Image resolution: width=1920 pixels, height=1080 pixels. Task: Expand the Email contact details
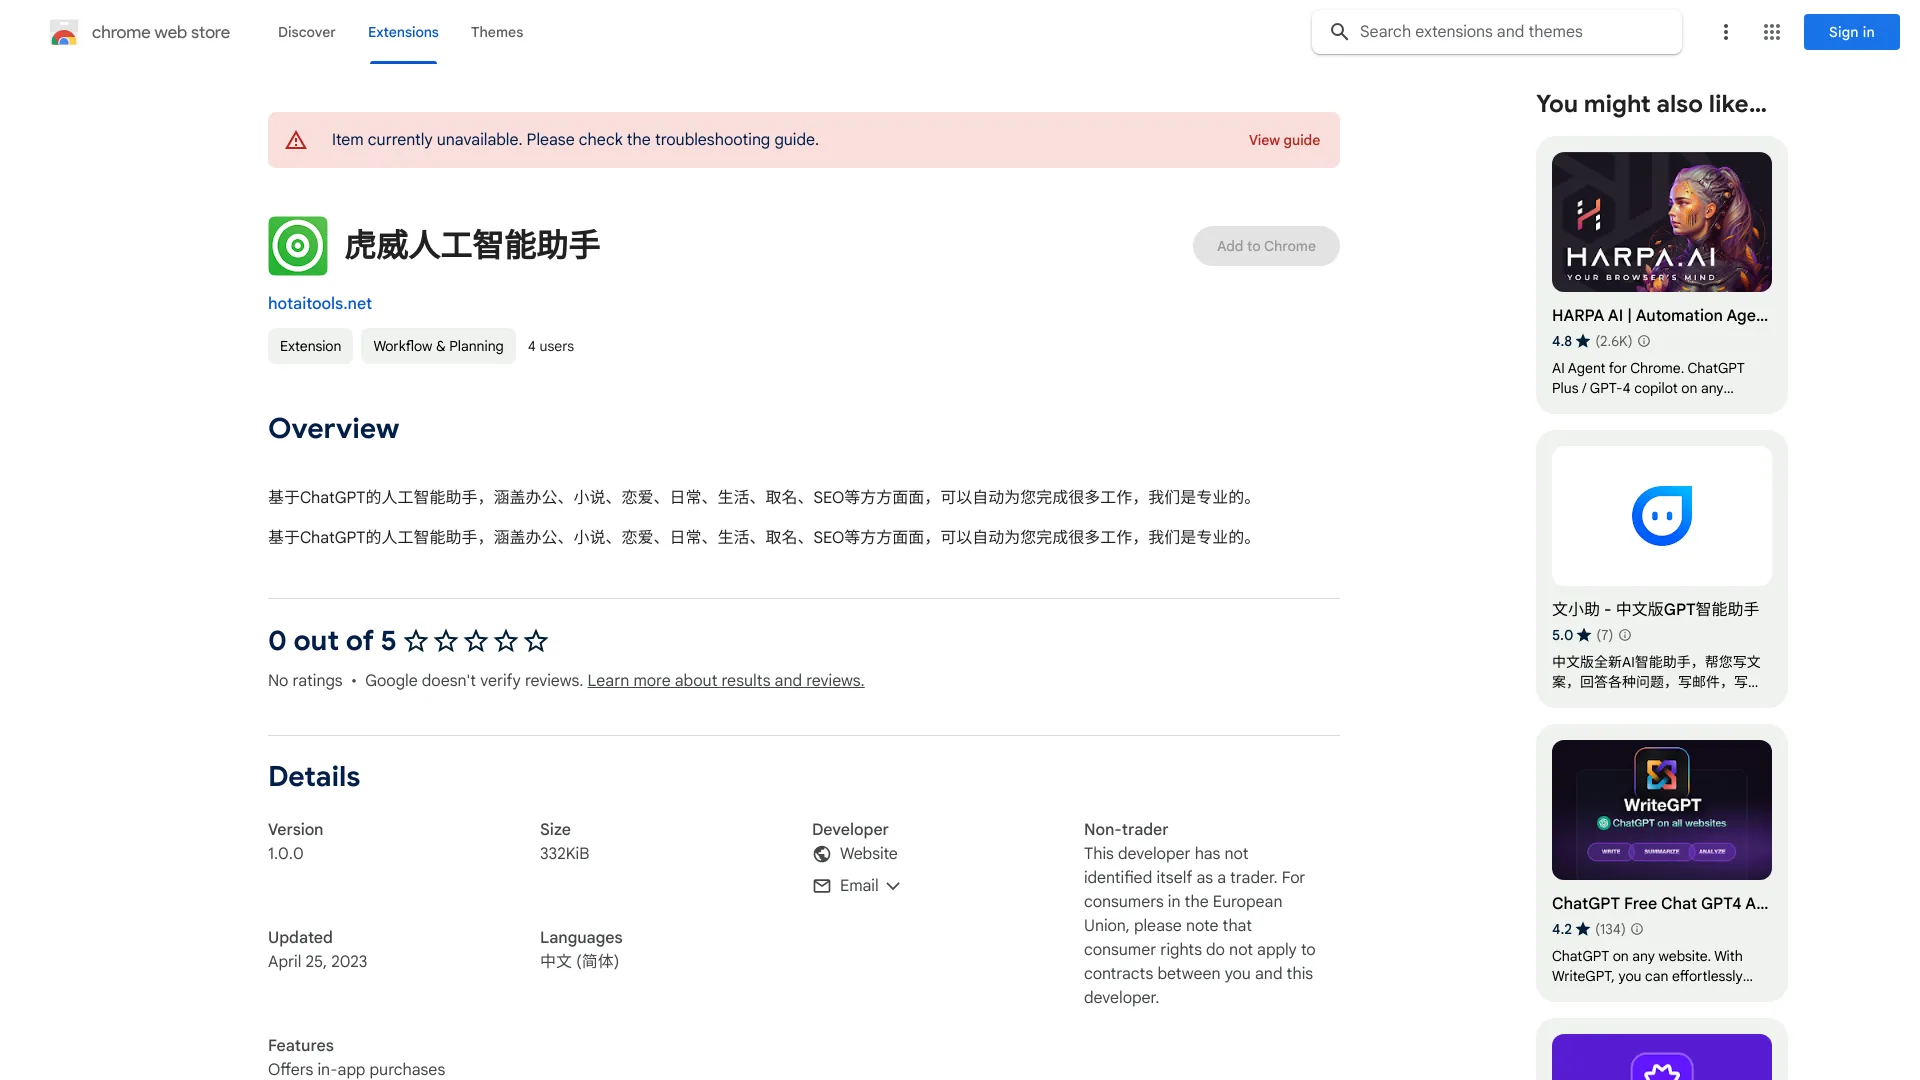coord(893,885)
